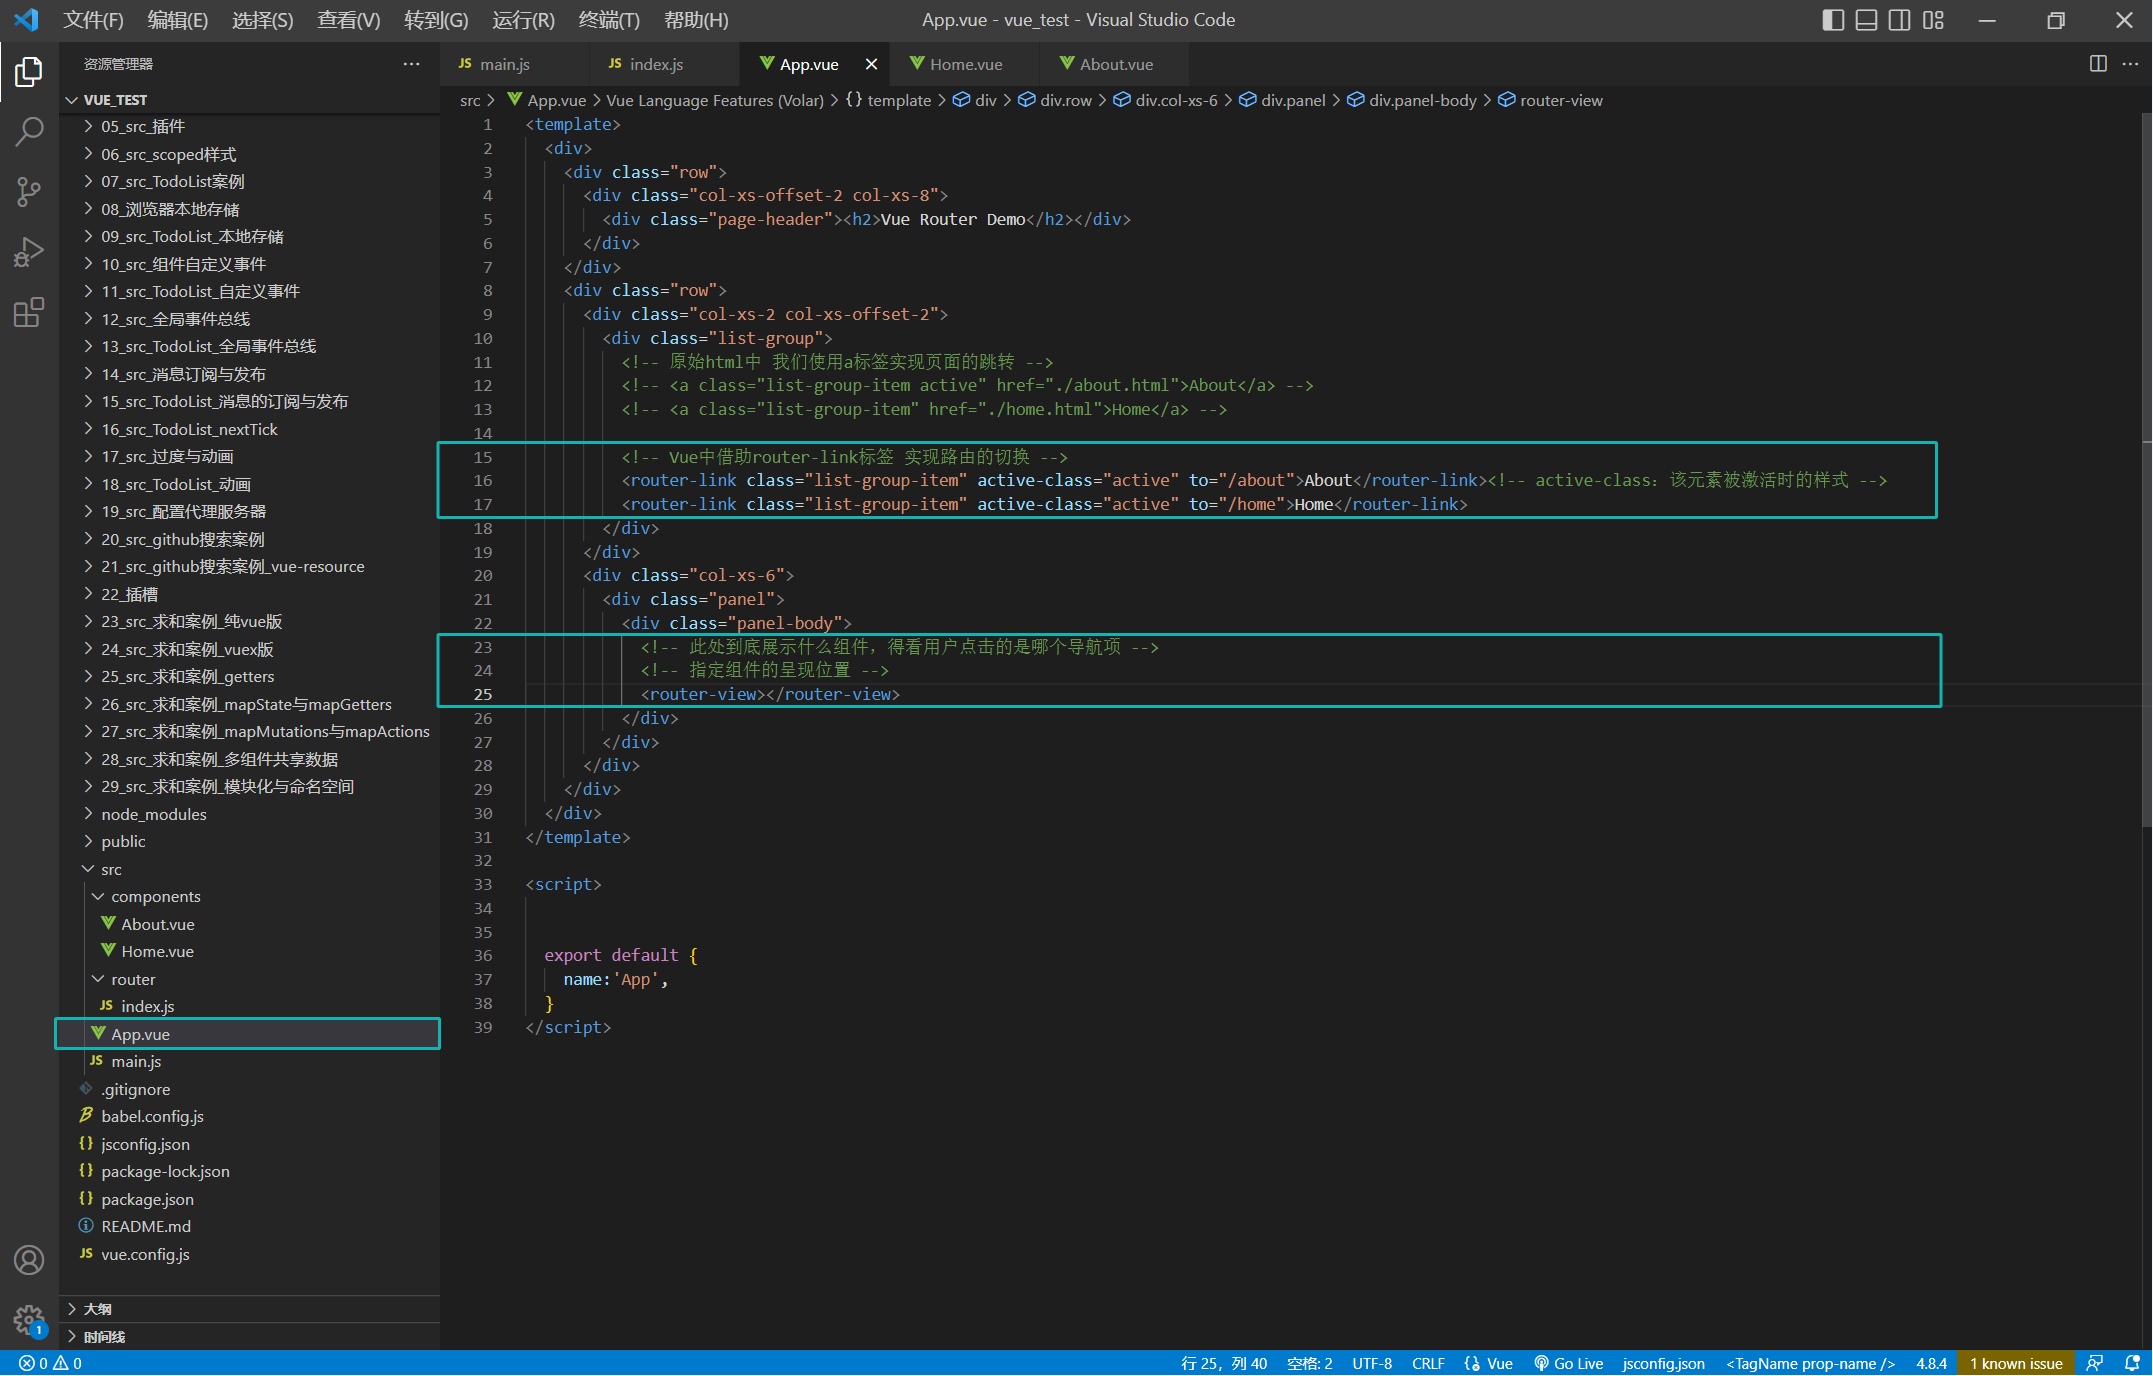Image resolution: width=2153 pixels, height=1376 pixels.
Task: Open the Extensions view icon
Action: [x=29, y=312]
